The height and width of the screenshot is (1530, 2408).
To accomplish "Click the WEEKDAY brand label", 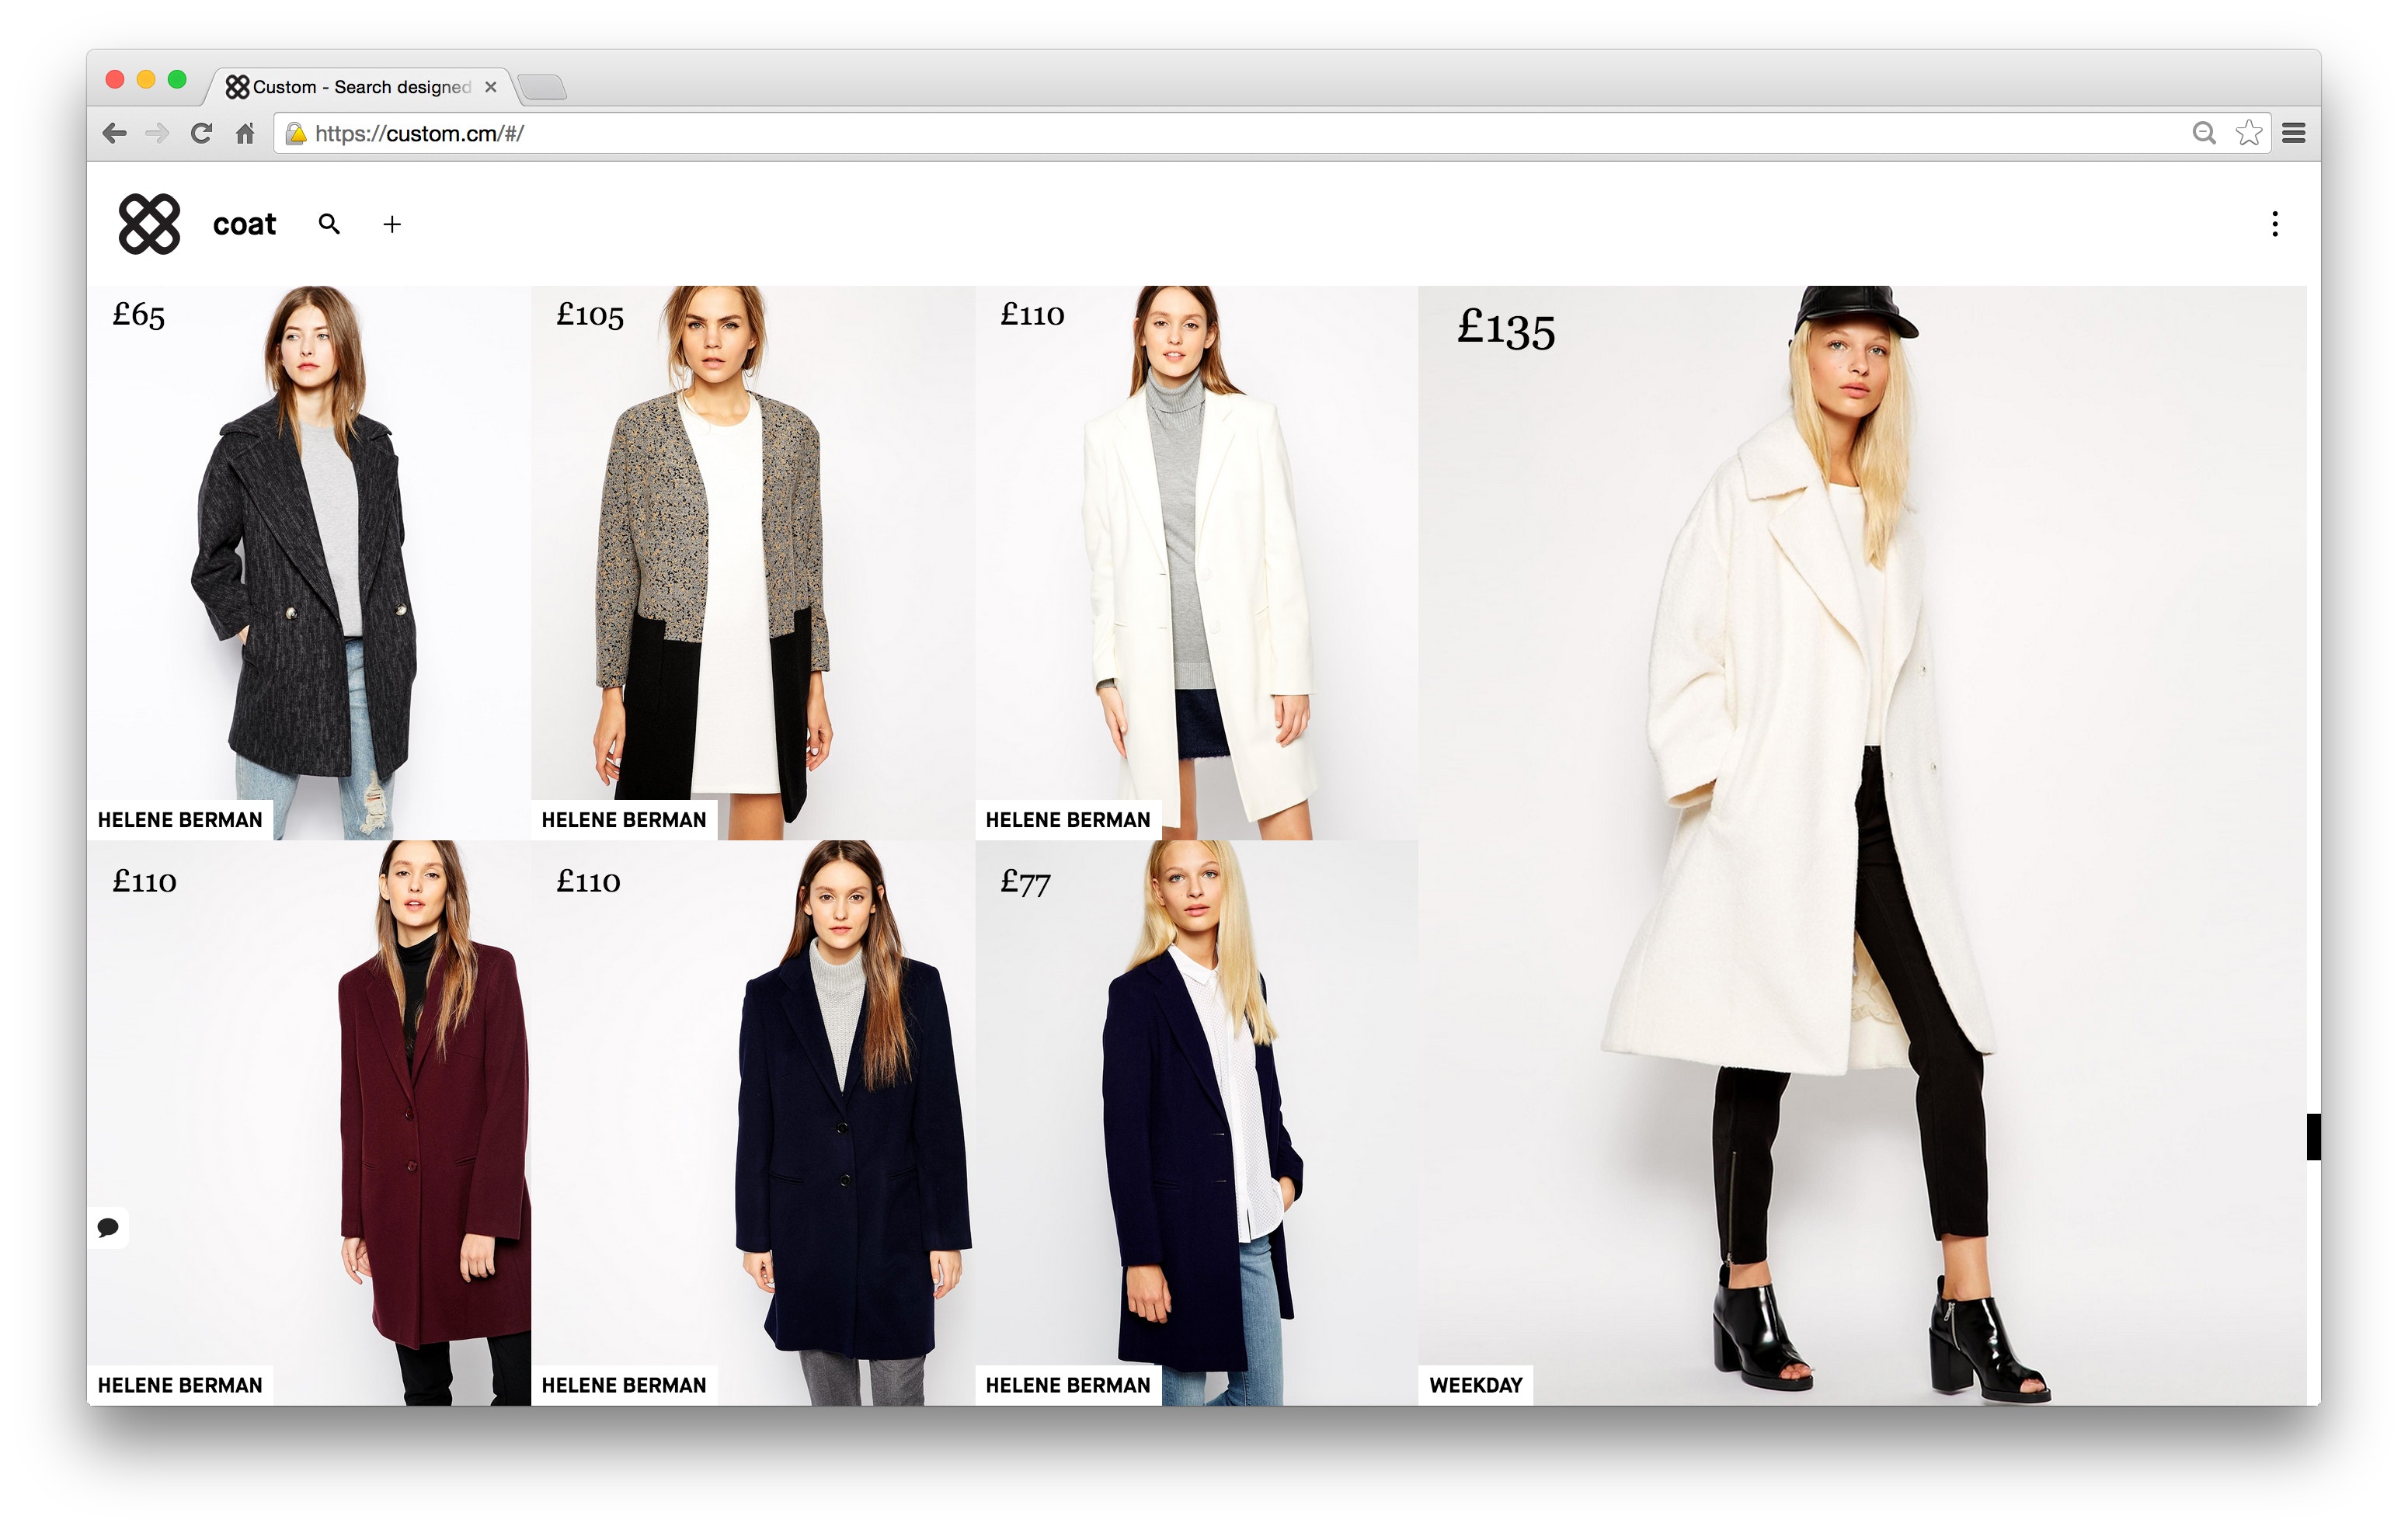I will click(1475, 1385).
